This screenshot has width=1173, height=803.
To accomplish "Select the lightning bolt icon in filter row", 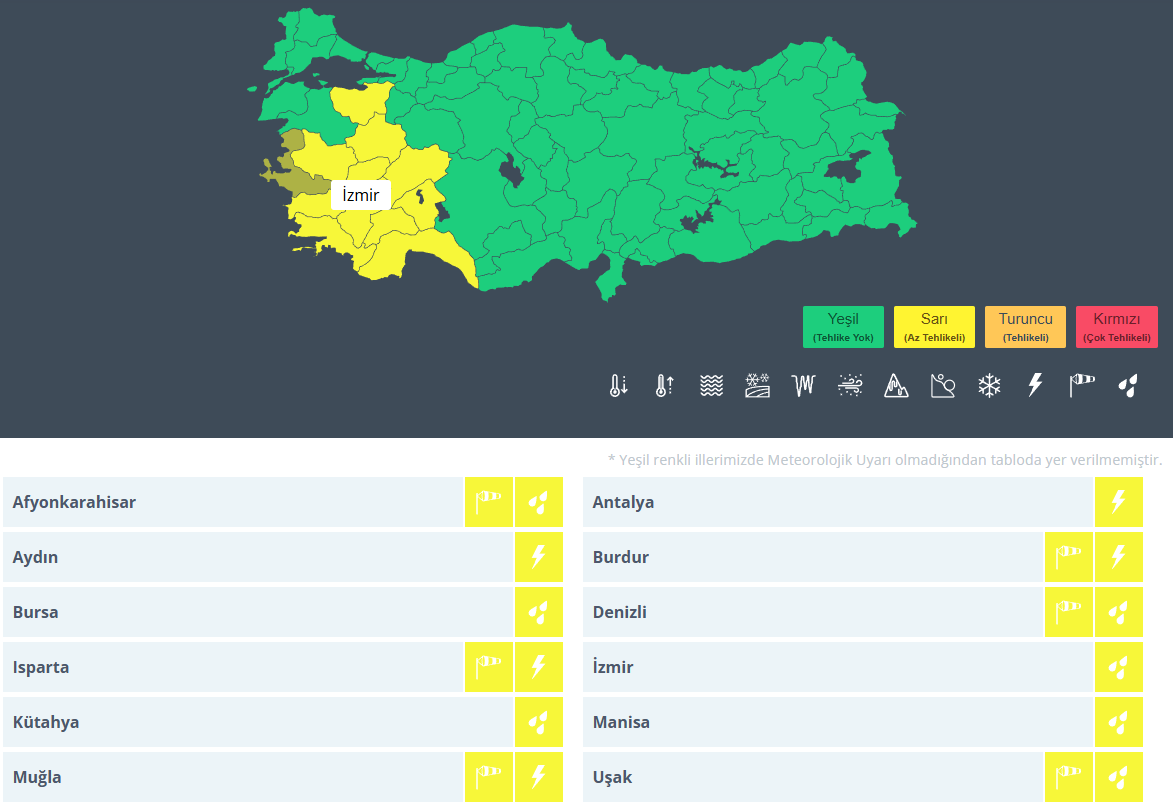I will [1035, 385].
